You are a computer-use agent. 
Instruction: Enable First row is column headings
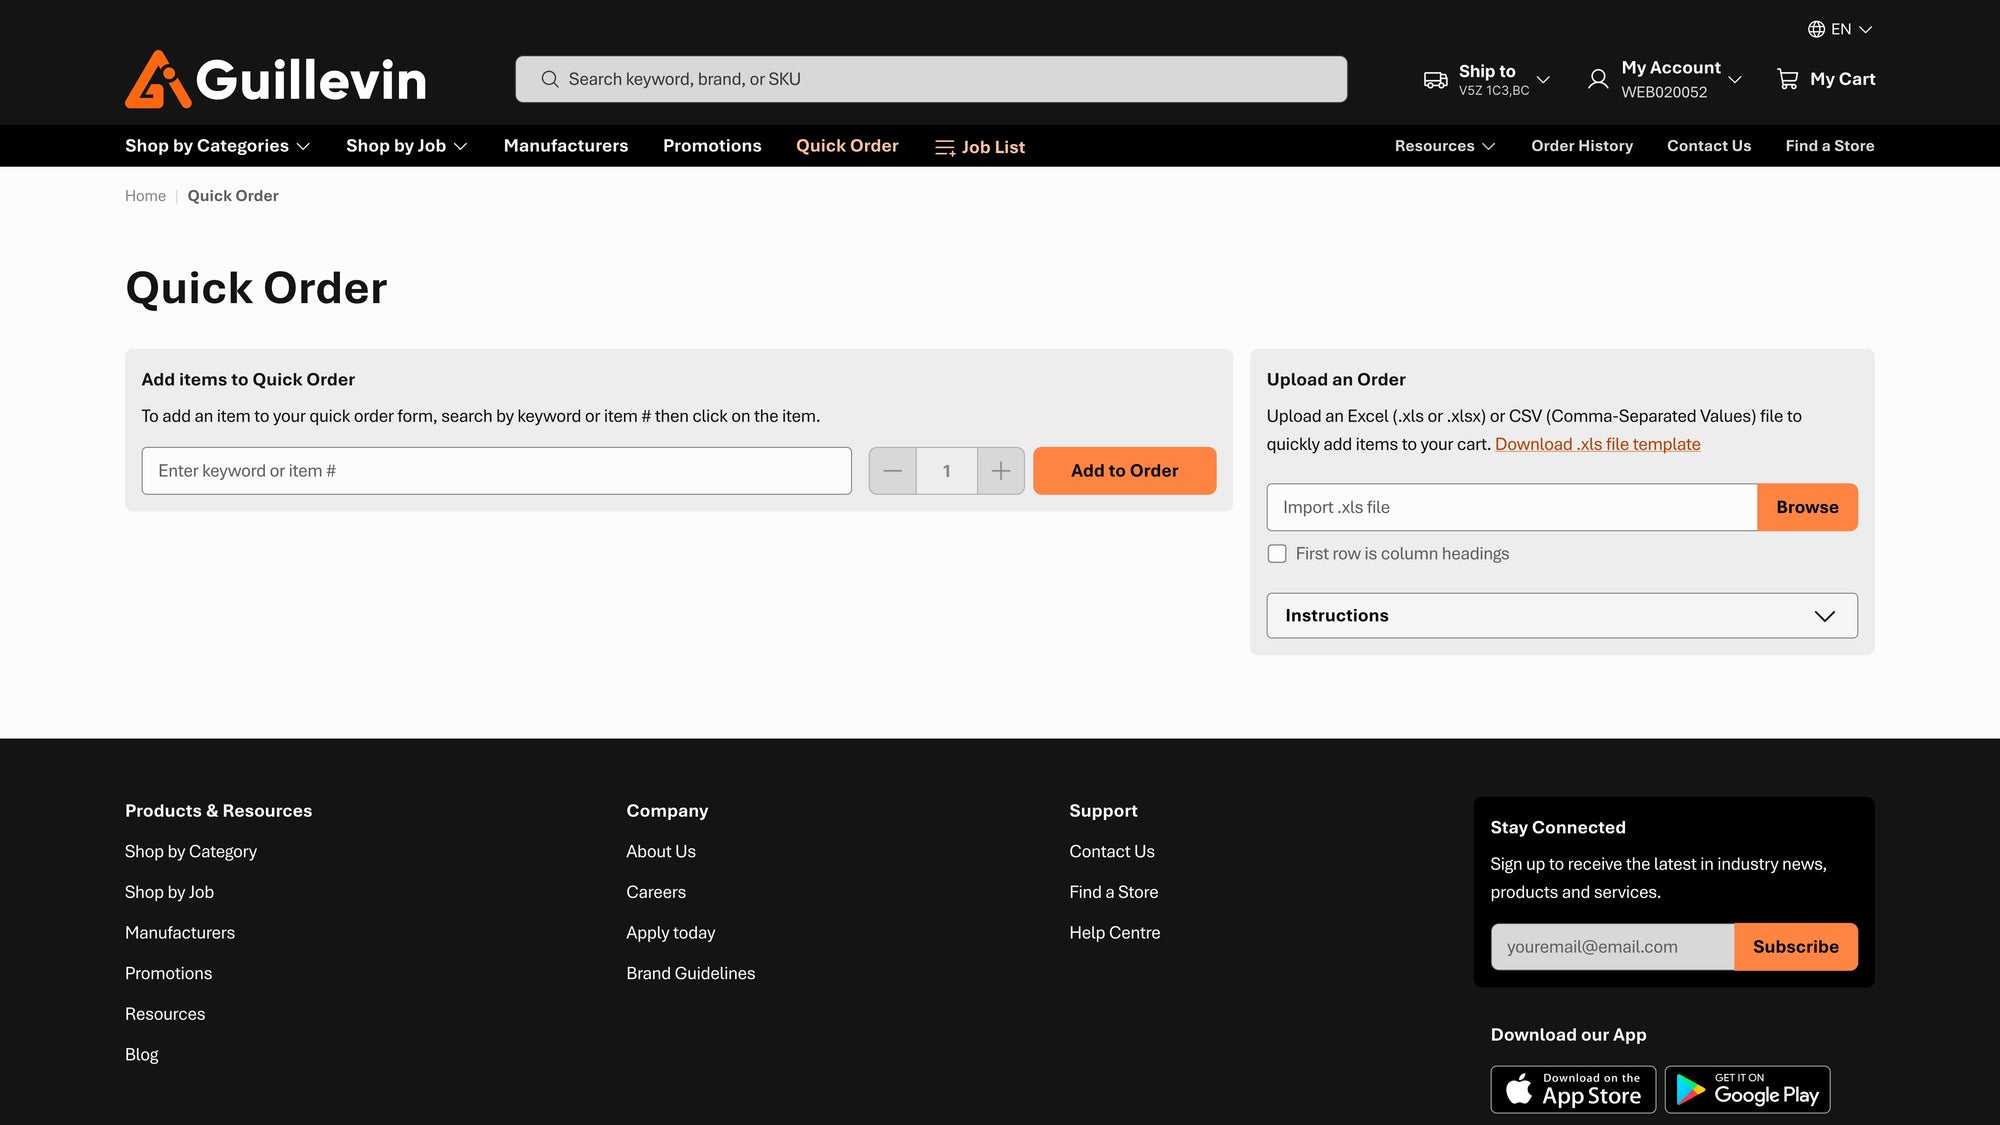pyautogui.click(x=1277, y=554)
